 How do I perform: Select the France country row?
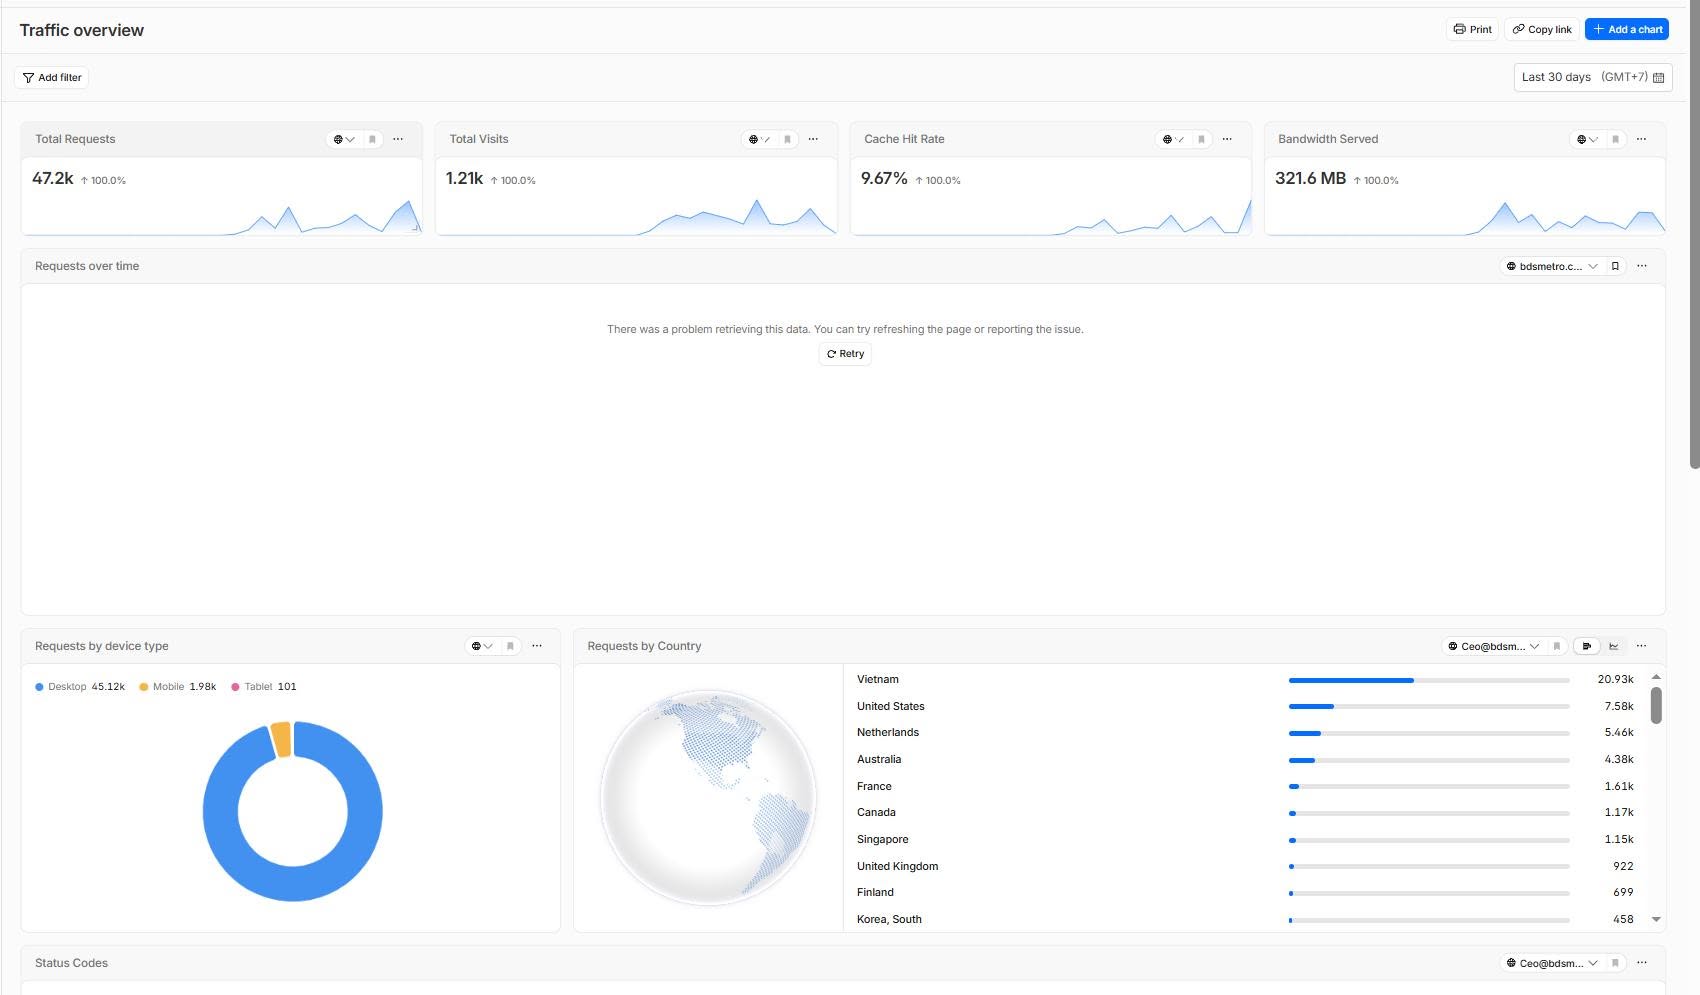[x=1245, y=786]
